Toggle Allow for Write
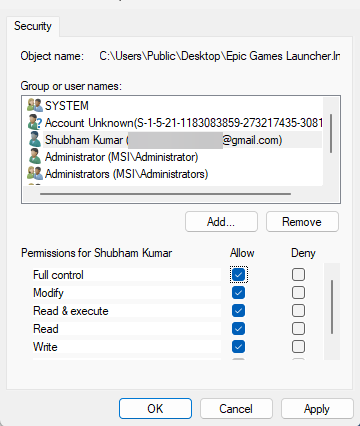 pos(238,347)
